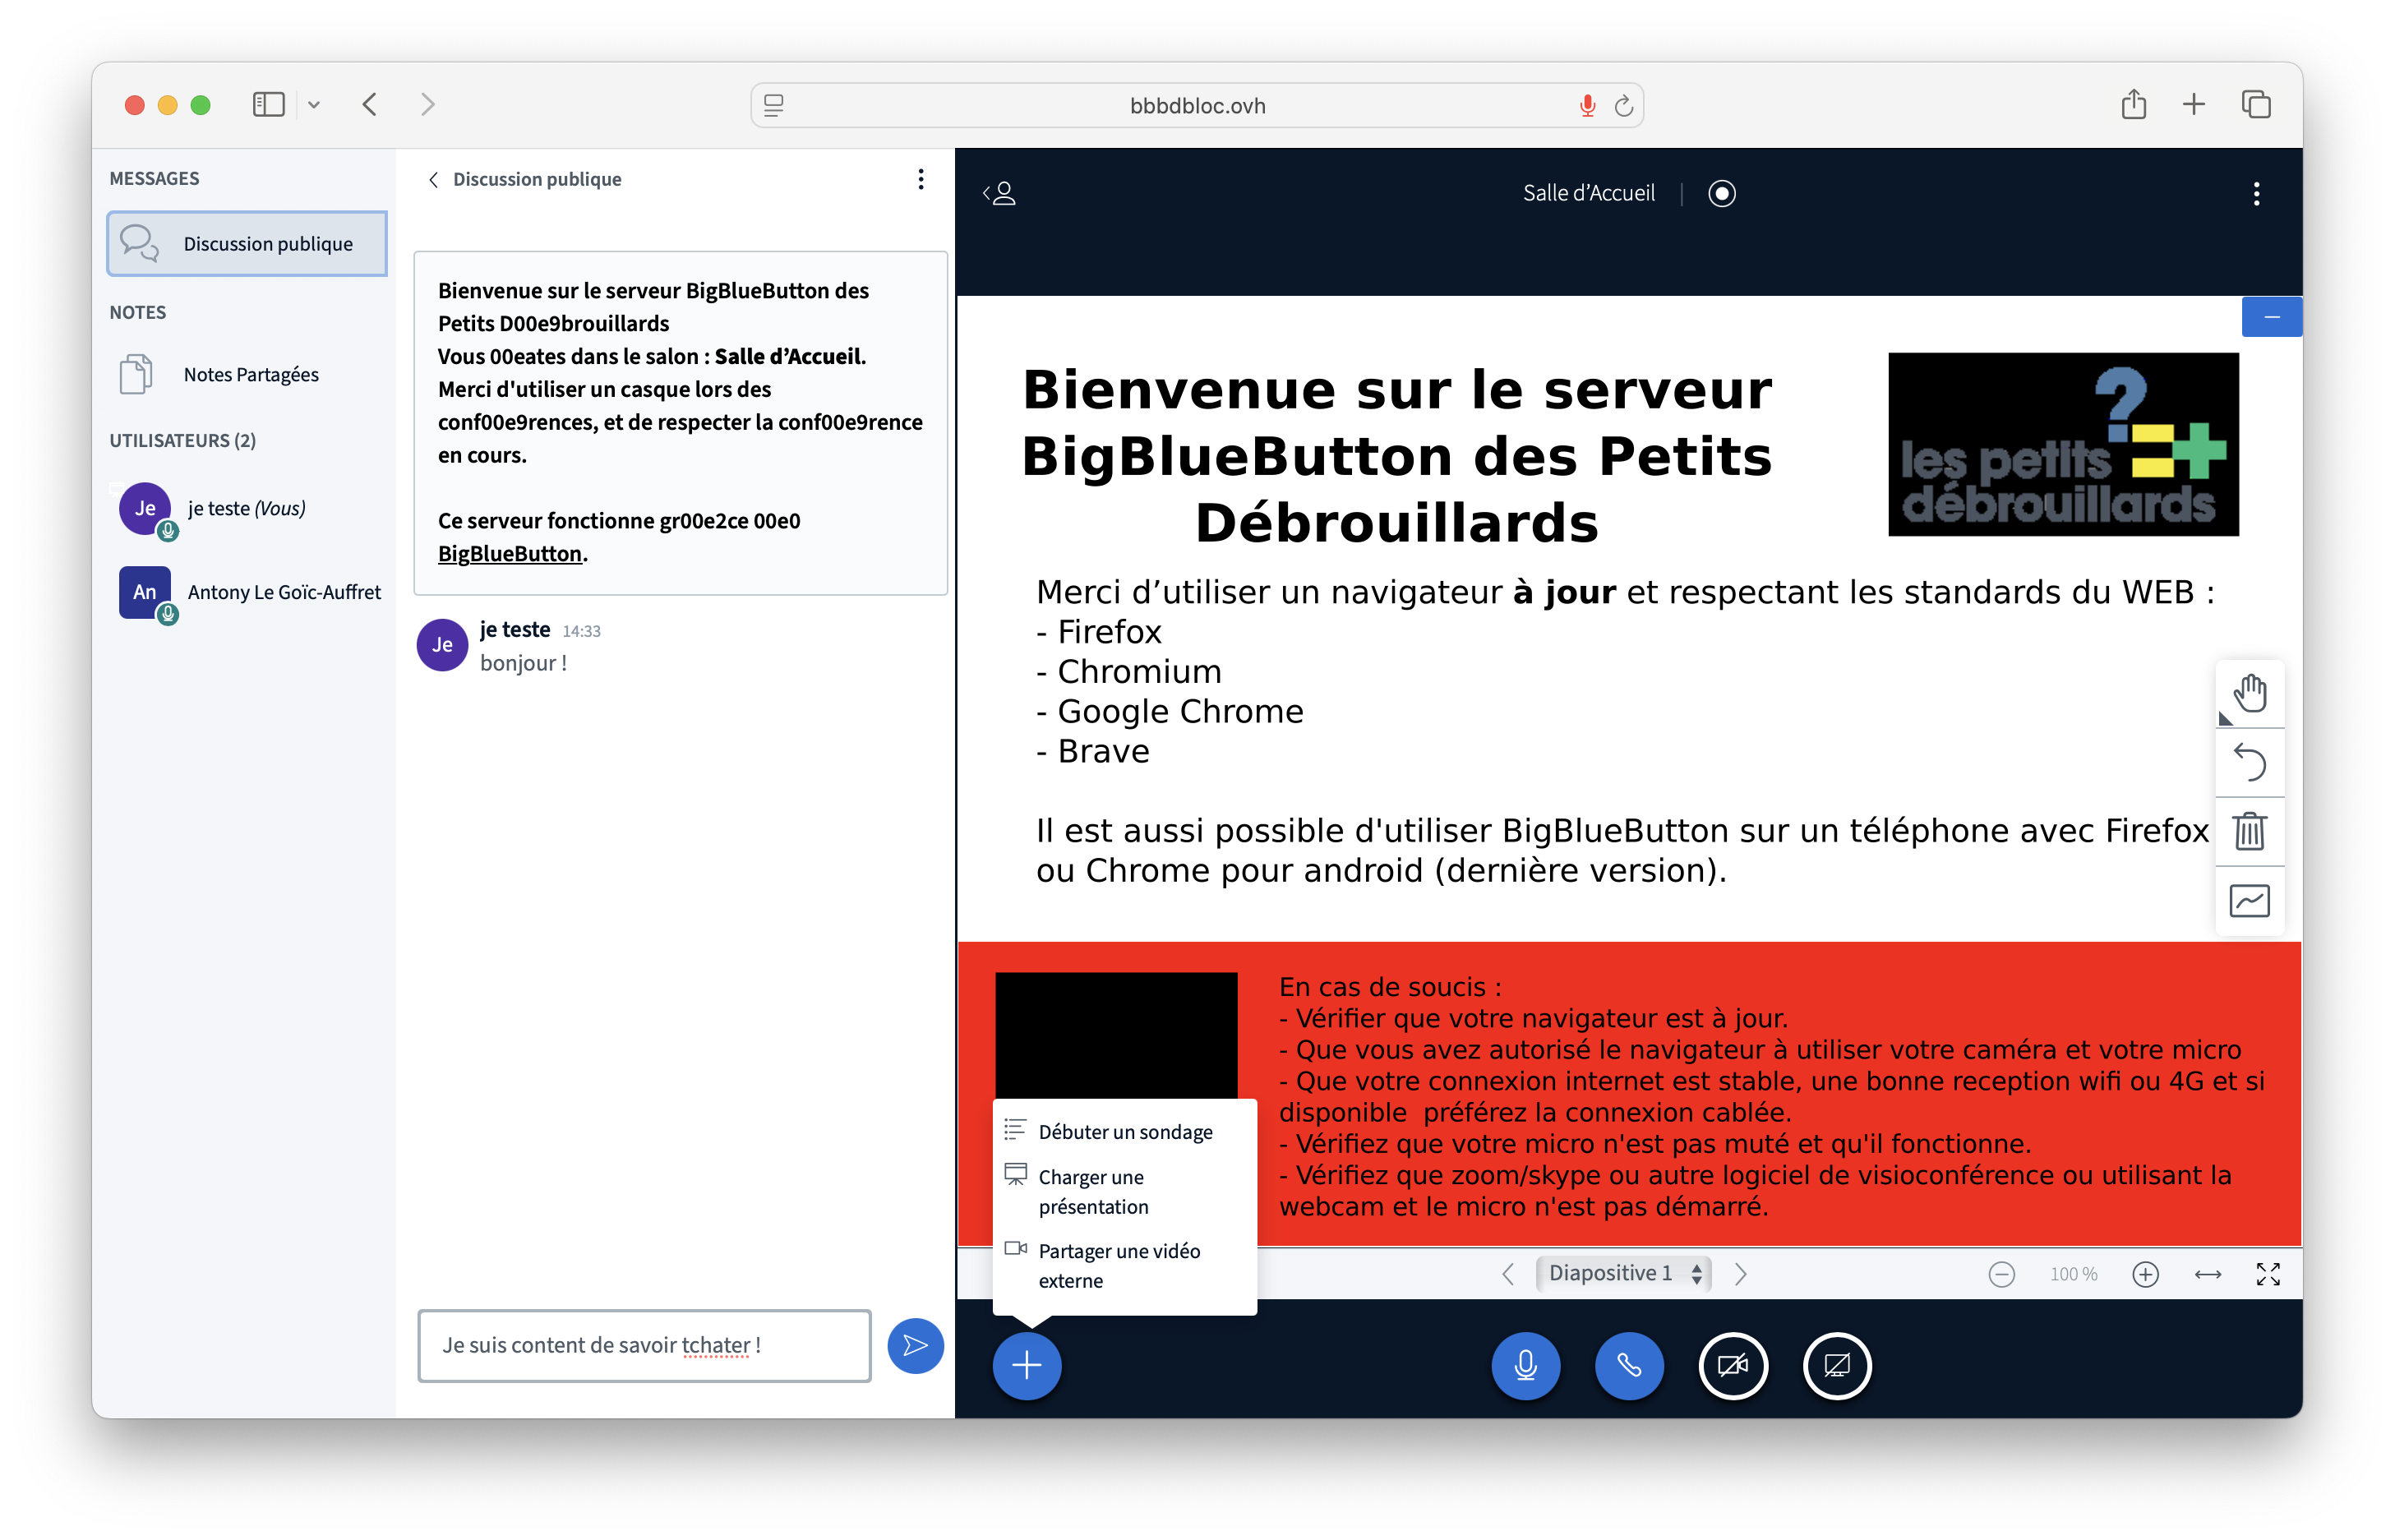
Task: Open meeting options menu top right
Action: coord(2256,193)
